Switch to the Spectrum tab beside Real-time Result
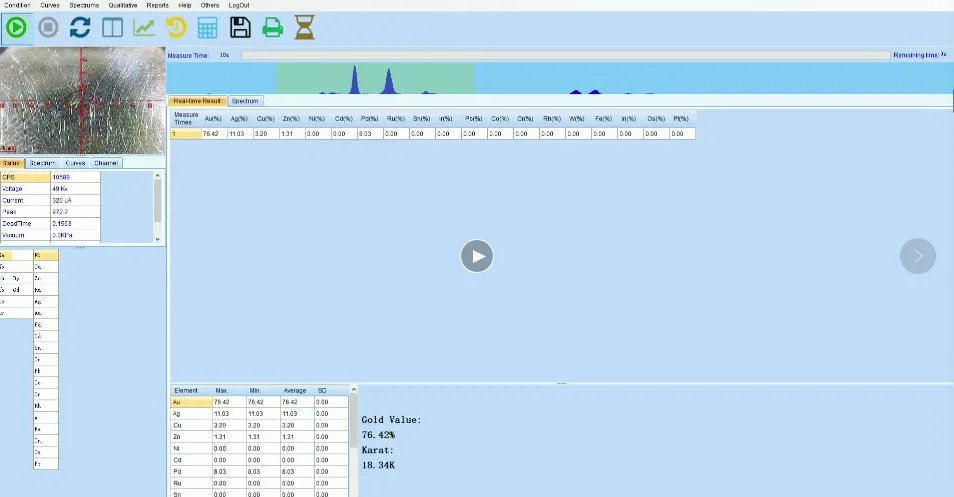The image size is (954, 497). (245, 101)
